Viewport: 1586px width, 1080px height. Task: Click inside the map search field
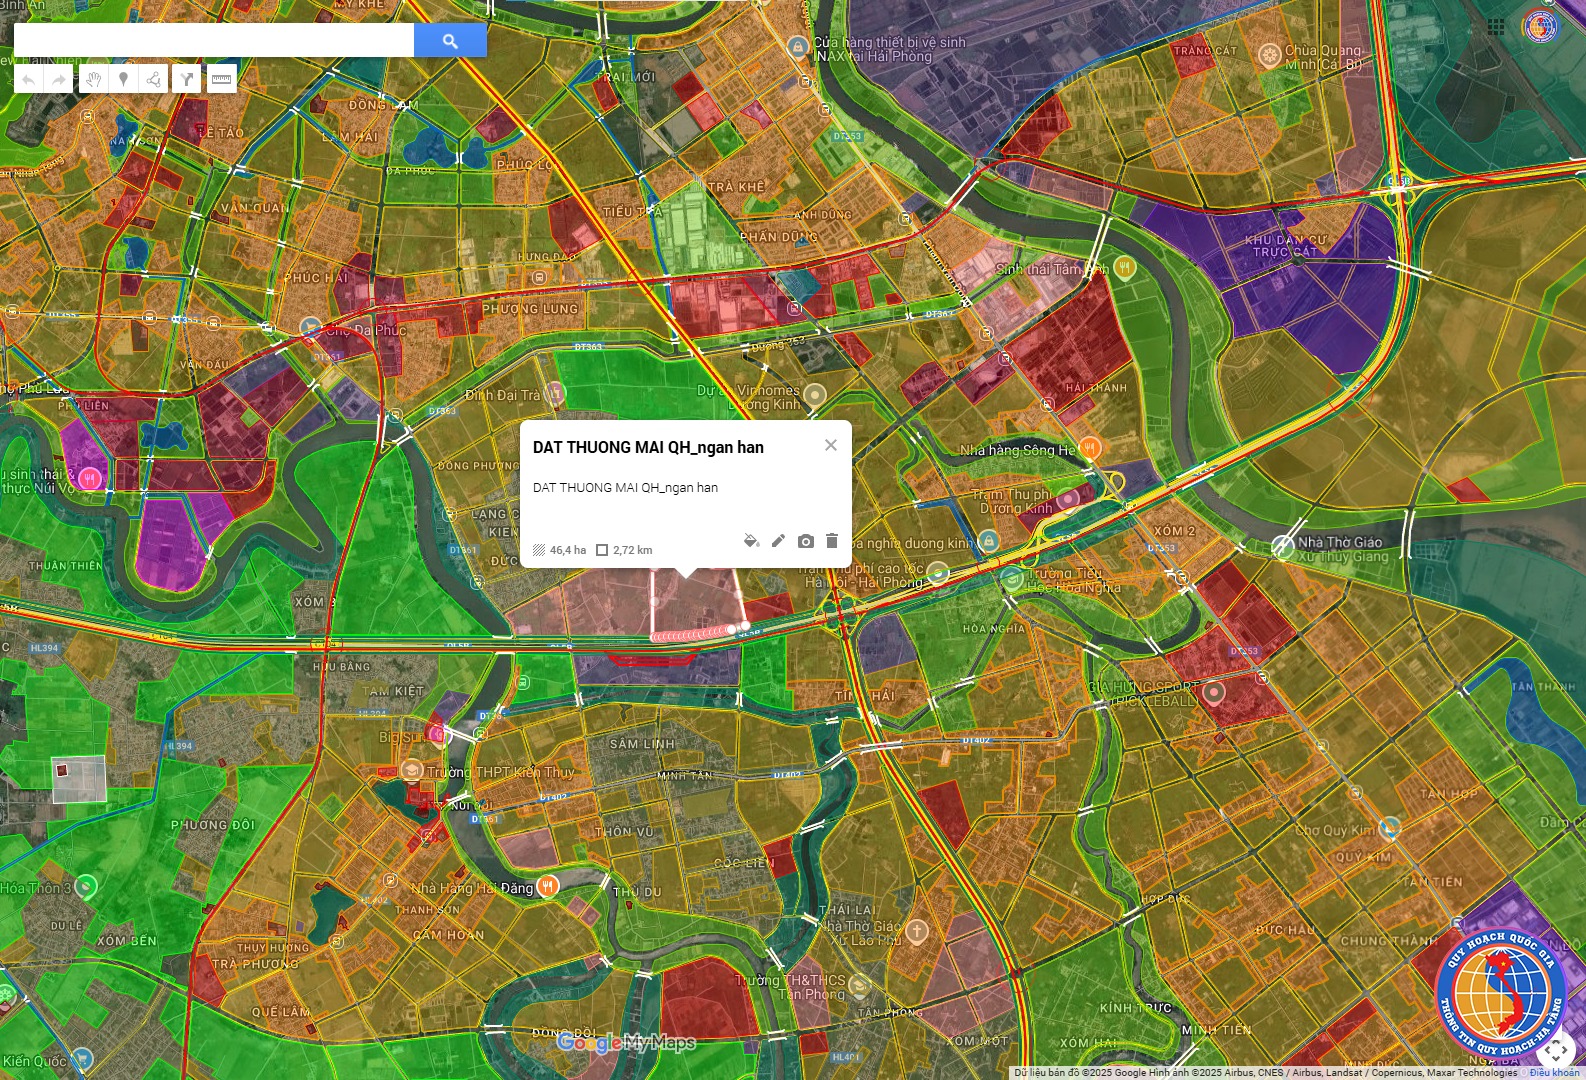coord(214,40)
